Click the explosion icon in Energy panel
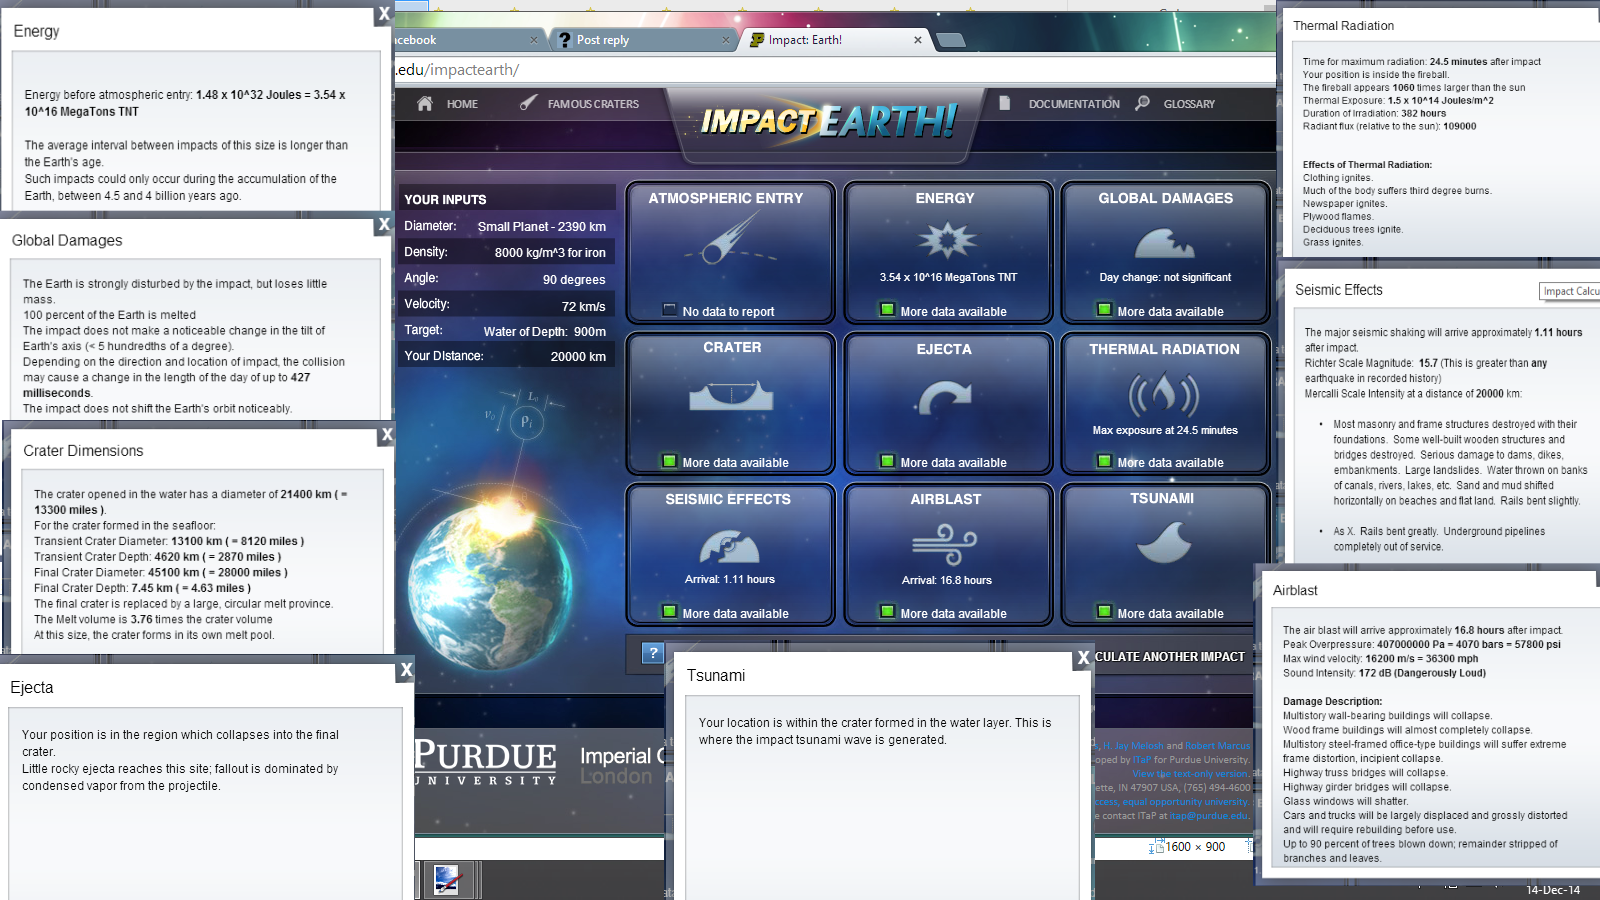This screenshot has height=900, width=1600. pyautogui.click(x=946, y=240)
